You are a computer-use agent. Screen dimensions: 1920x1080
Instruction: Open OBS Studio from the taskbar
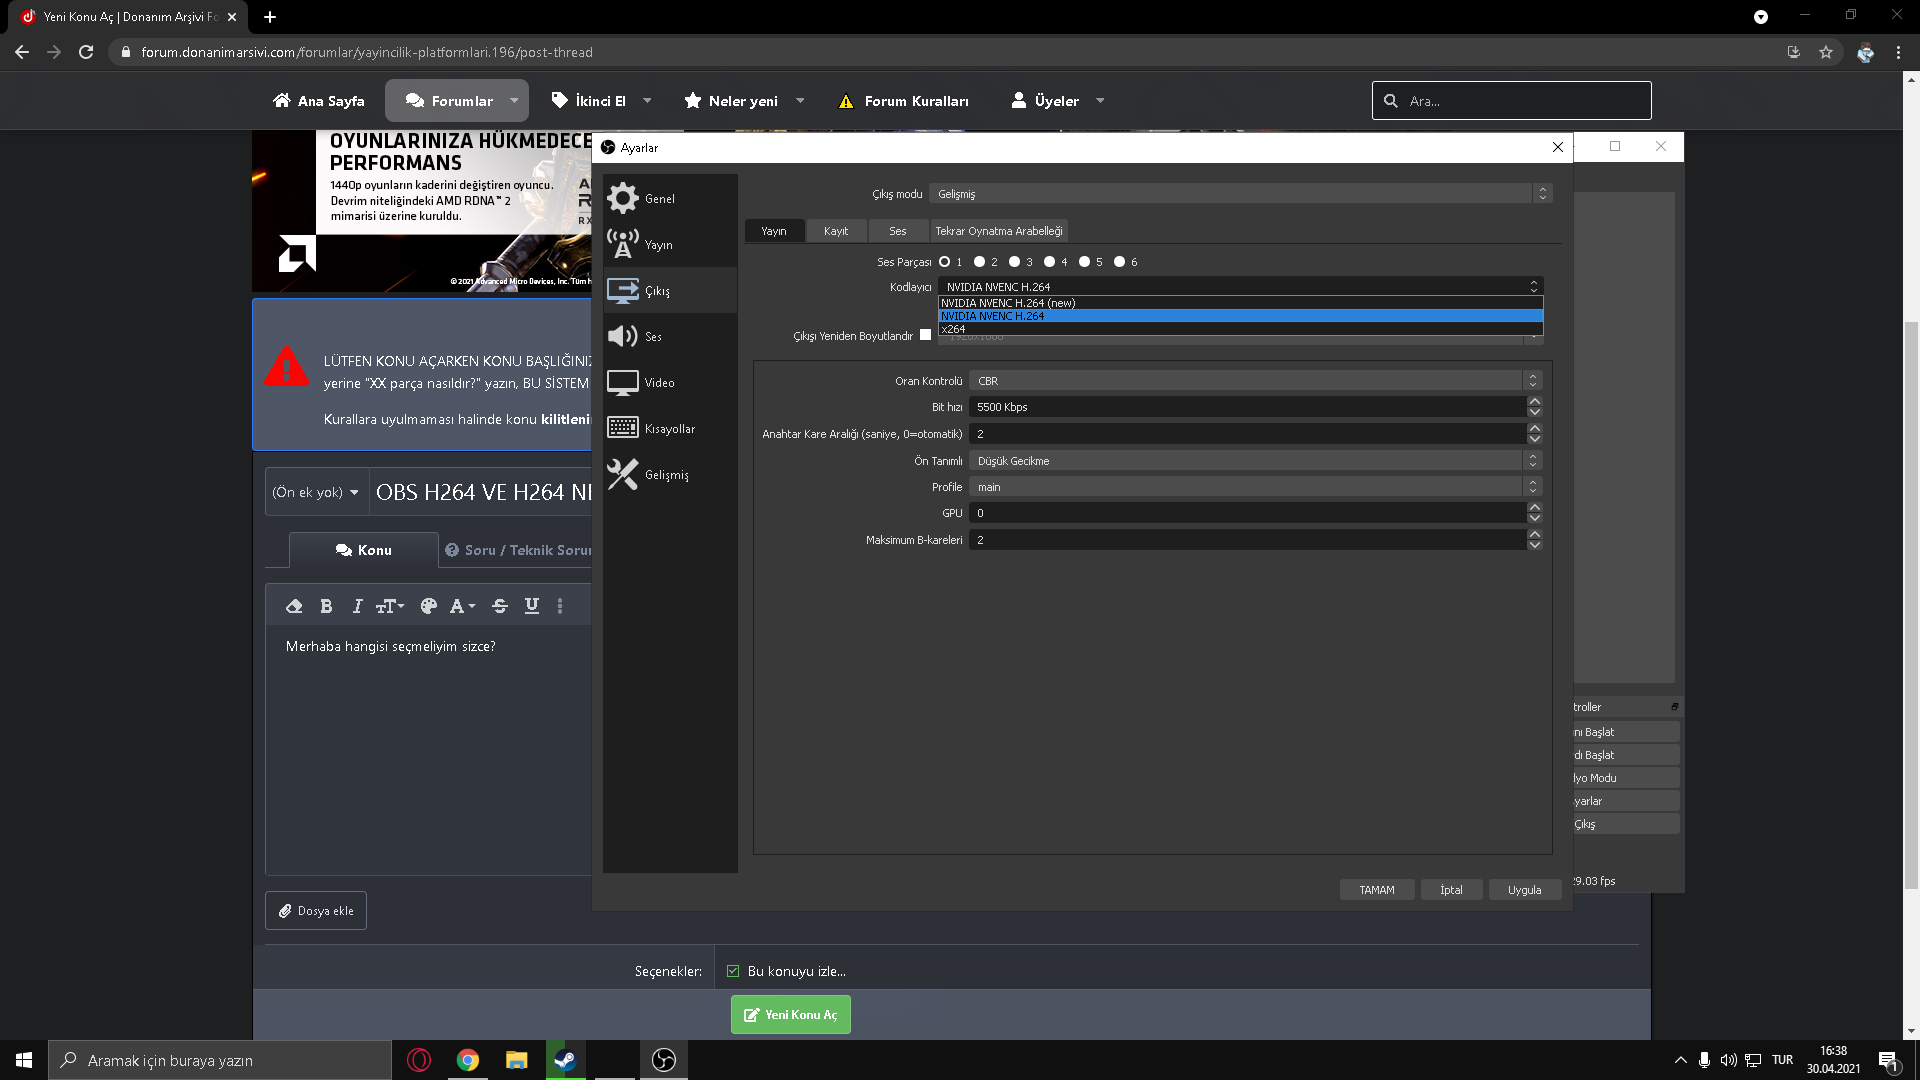664,1060
